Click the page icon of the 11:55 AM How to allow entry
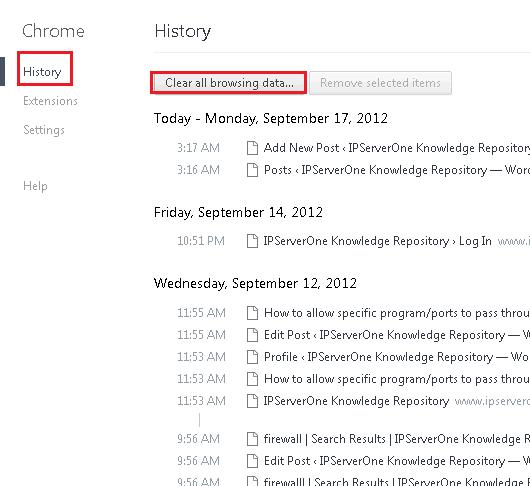The image size is (530, 486). [252, 313]
